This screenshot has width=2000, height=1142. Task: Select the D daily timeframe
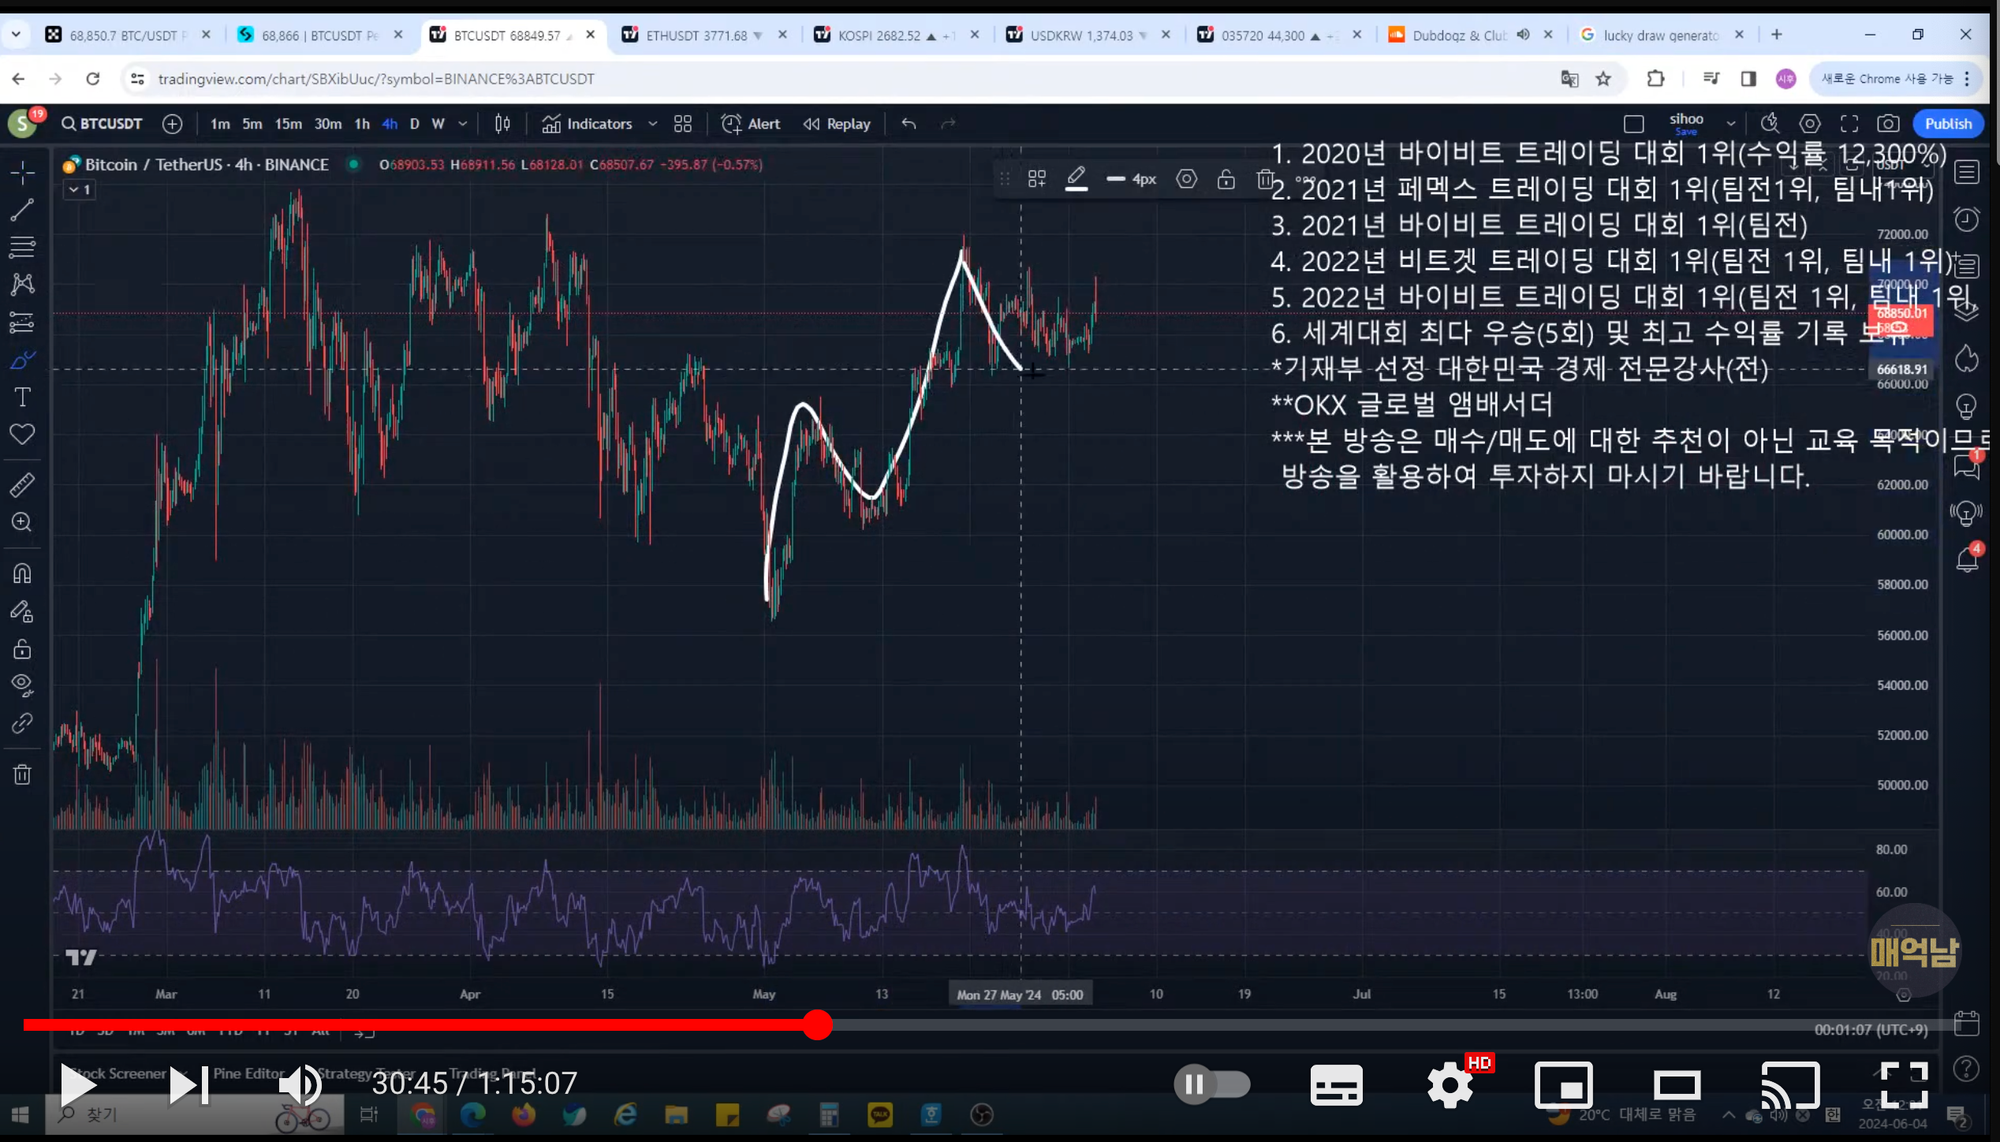pyautogui.click(x=414, y=124)
